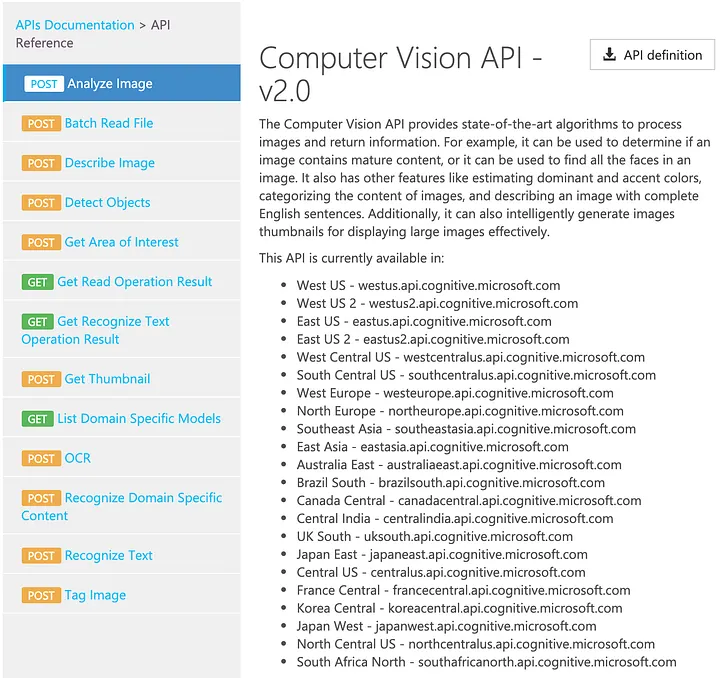Click the Korea Central endpoint entry
The height and width of the screenshot is (678, 720).
coord(459,608)
